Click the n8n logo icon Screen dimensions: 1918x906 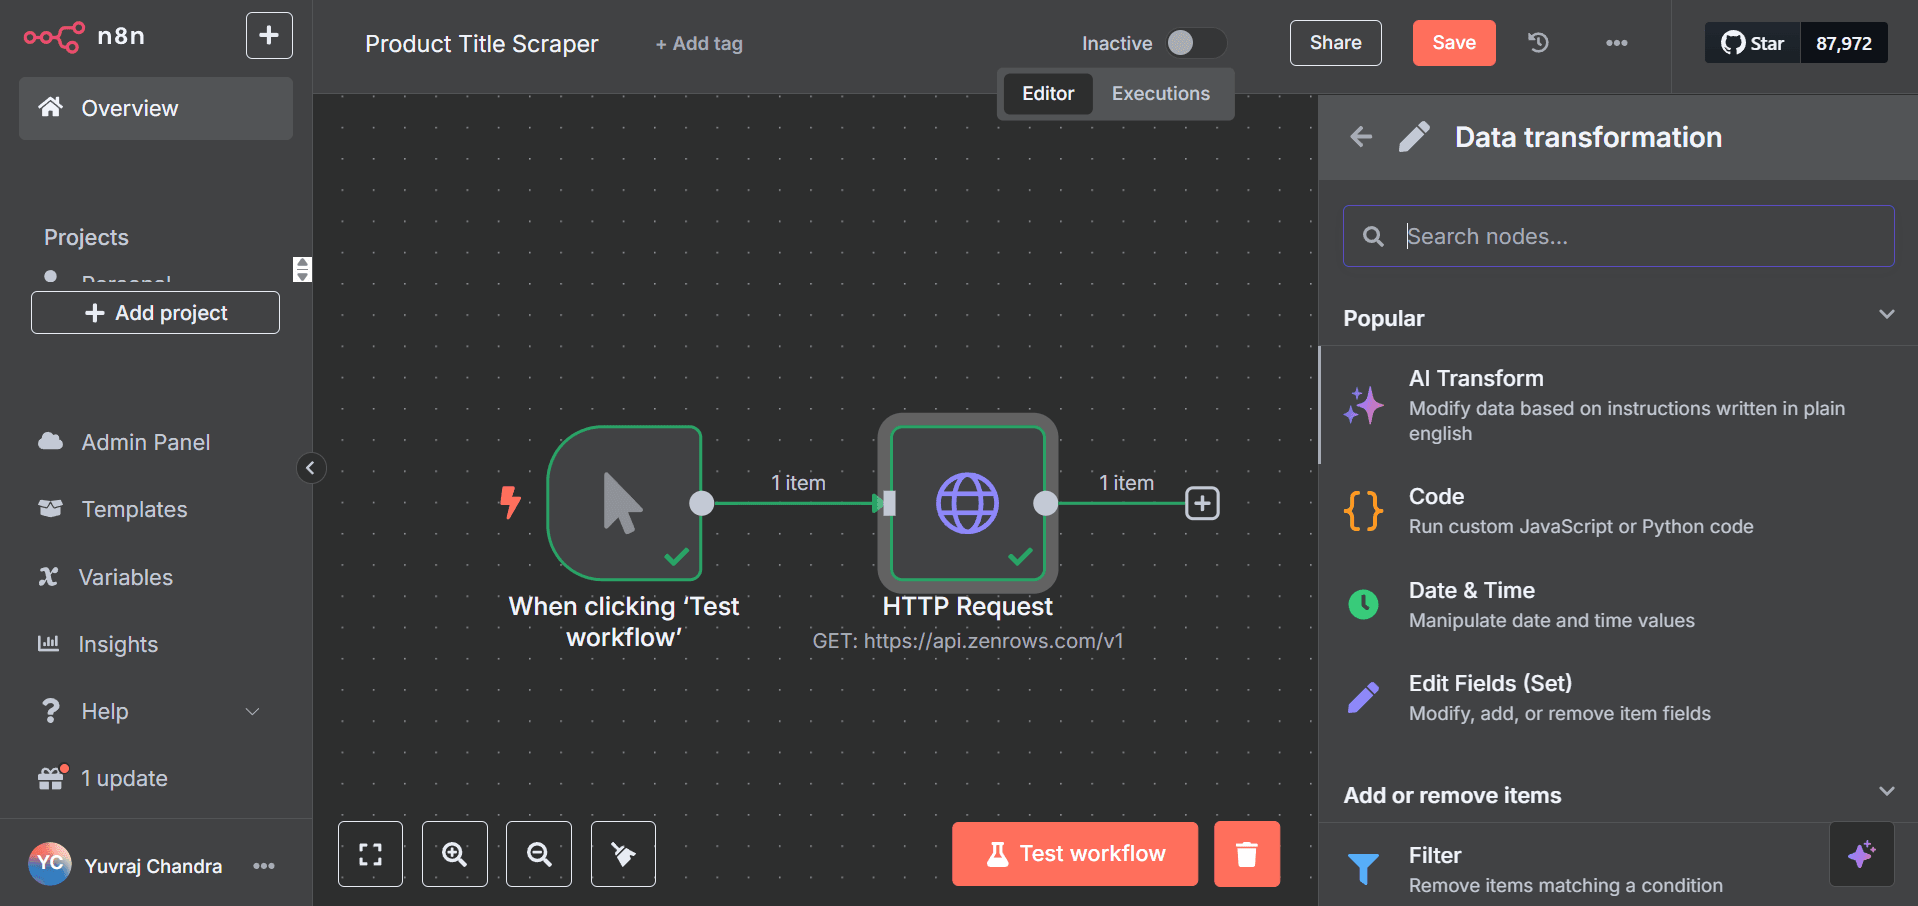pyautogui.click(x=54, y=37)
